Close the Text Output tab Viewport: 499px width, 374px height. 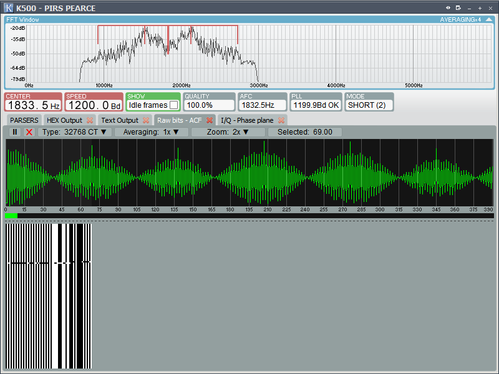point(146,120)
